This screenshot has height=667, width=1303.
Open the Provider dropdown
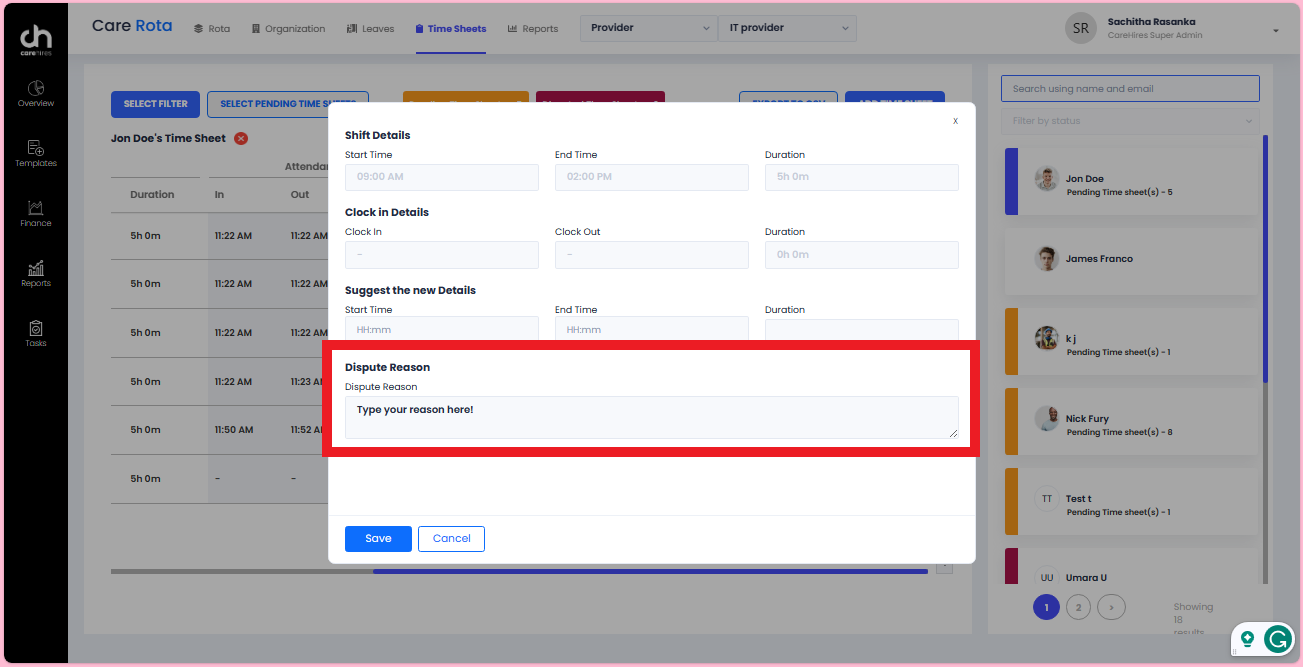(x=648, y=28)
